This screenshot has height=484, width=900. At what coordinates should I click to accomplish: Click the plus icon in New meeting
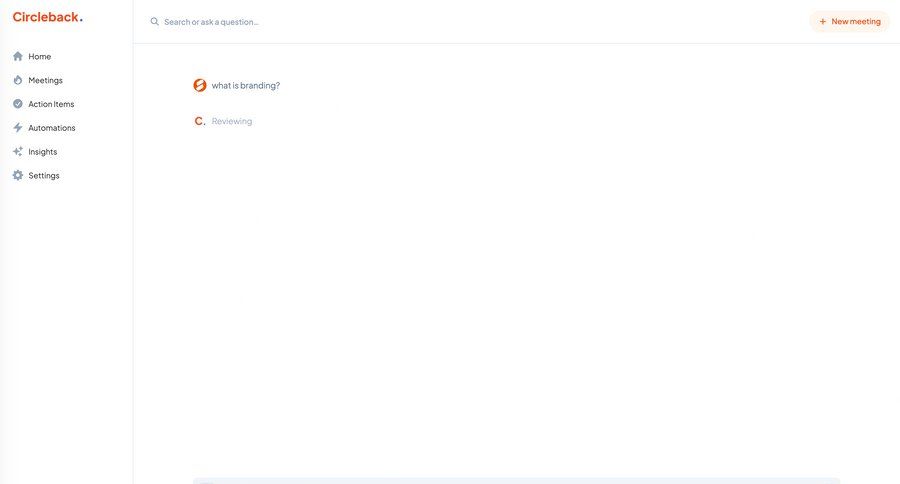823,21
